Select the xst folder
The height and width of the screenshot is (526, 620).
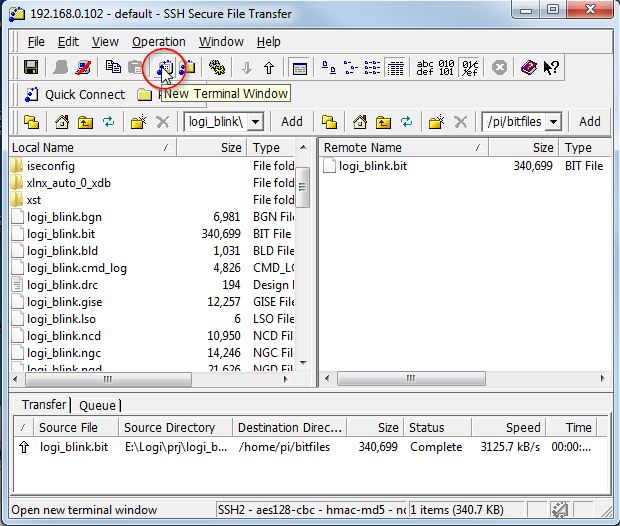pos(34,200)
